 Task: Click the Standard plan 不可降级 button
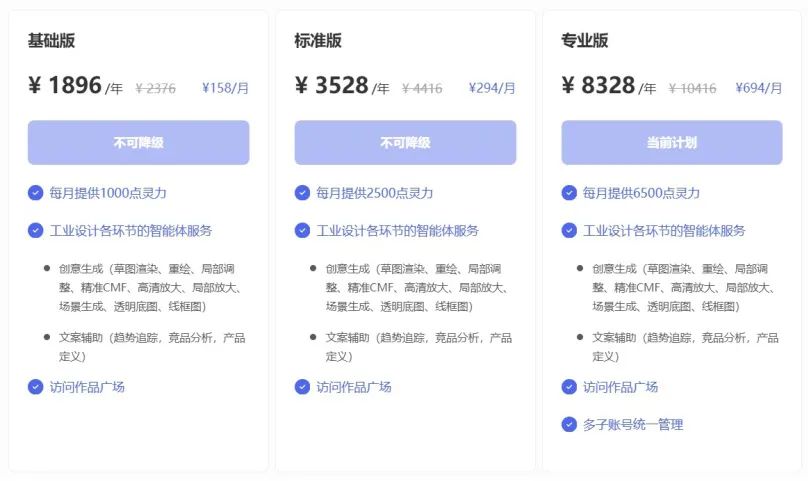(405, 143)
